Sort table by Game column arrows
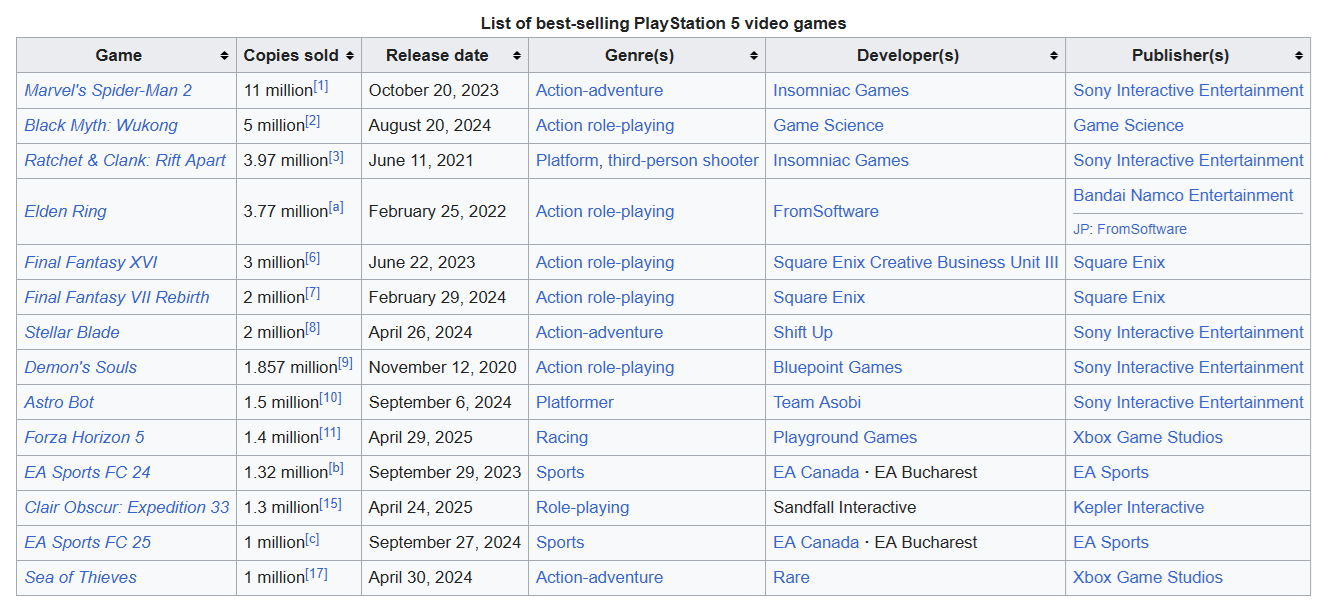 pos(224,56)
